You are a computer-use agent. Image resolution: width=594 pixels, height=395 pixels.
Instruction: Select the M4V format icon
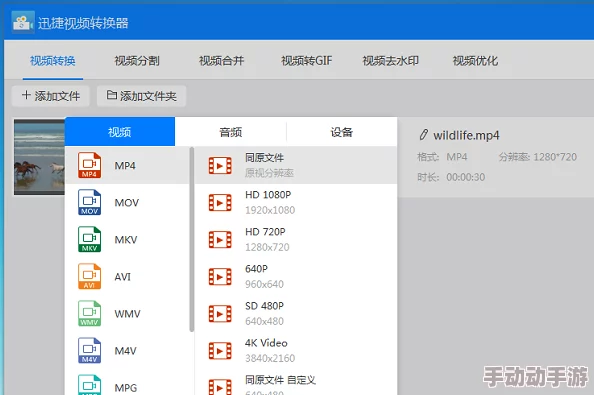click(89, 351)
